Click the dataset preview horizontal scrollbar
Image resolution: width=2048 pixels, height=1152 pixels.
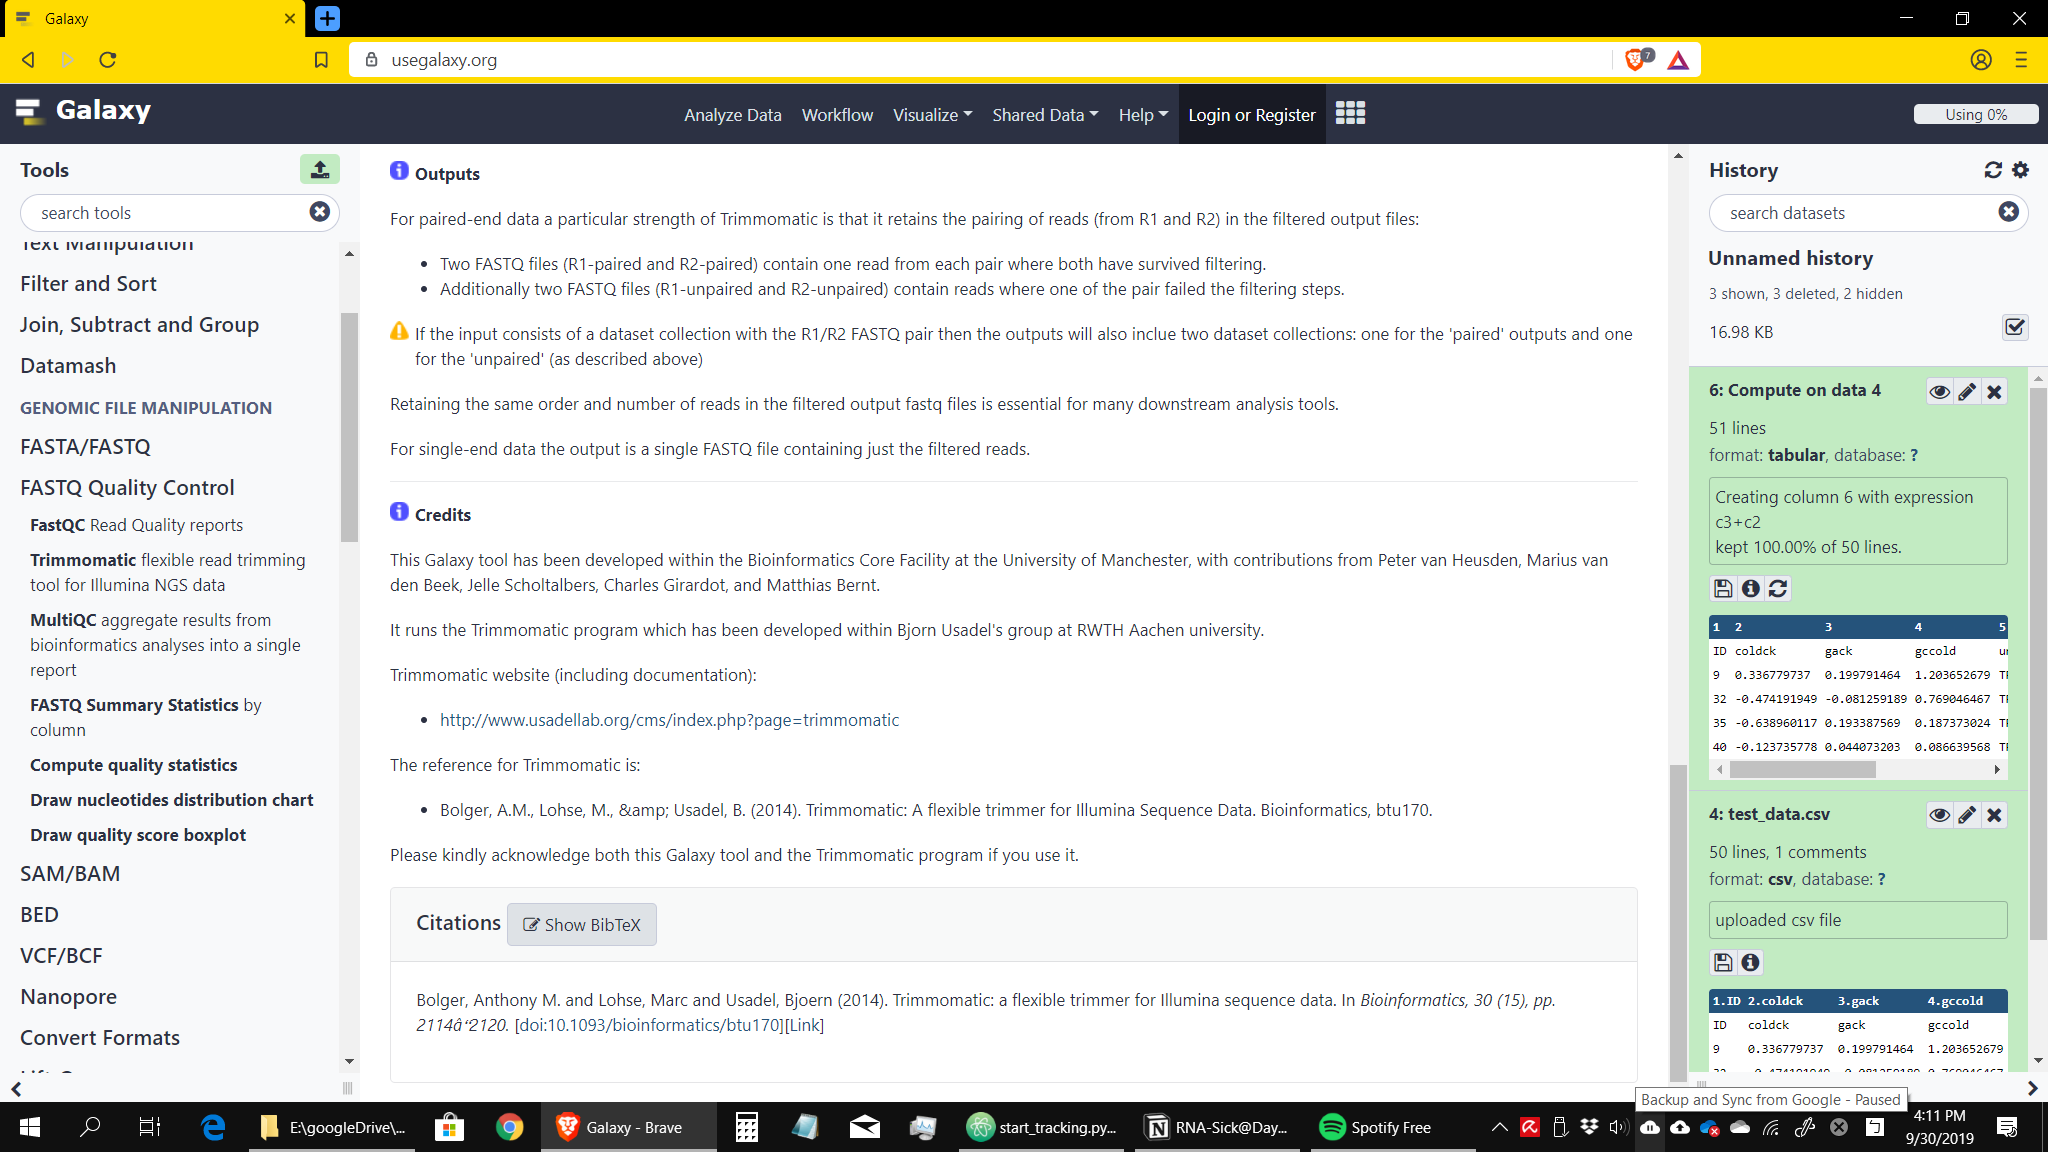(x=1803, y=769)
